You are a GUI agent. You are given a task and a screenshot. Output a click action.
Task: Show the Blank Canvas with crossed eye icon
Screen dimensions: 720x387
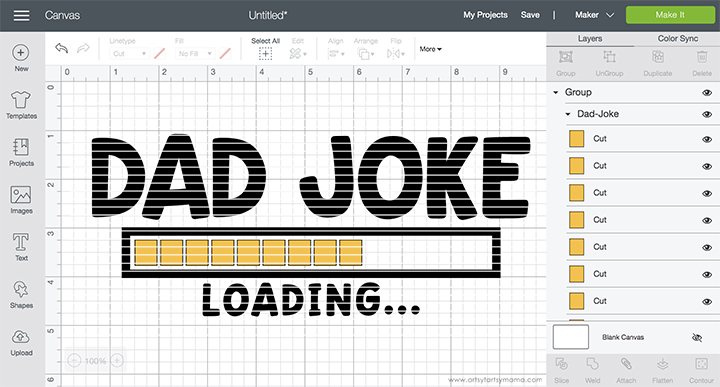point(697,337)
